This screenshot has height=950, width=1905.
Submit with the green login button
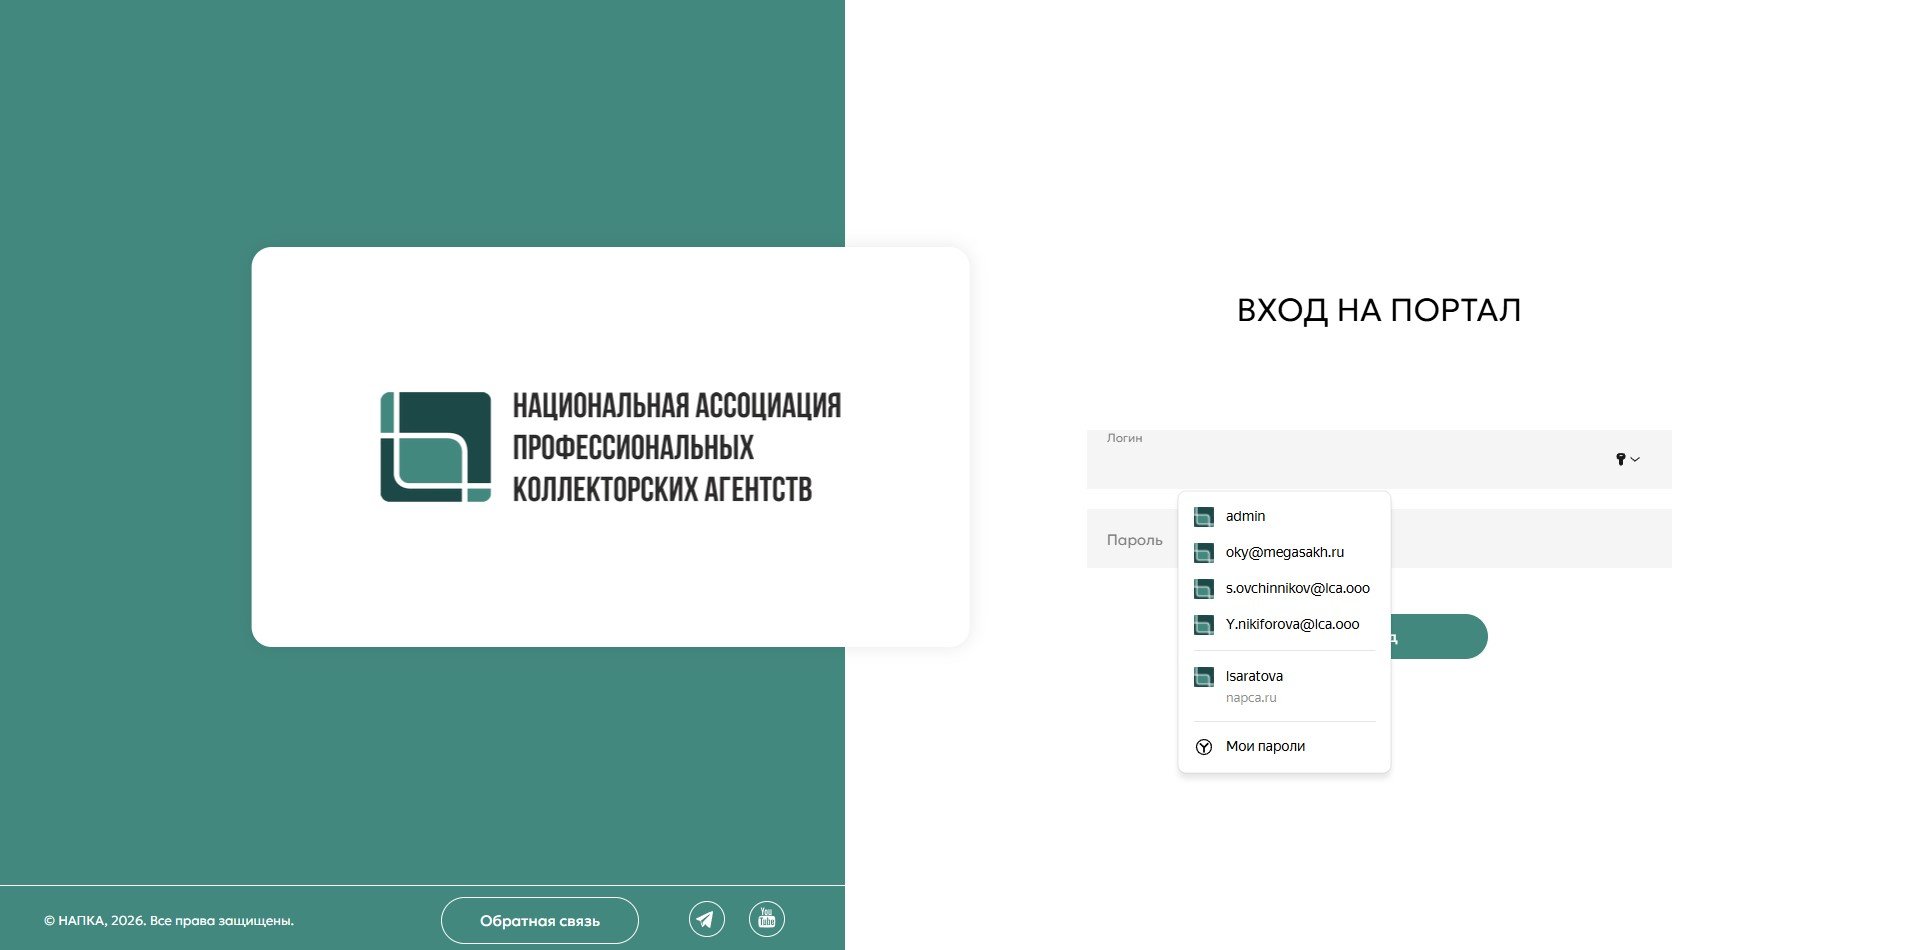click(x=1438, y=637)
